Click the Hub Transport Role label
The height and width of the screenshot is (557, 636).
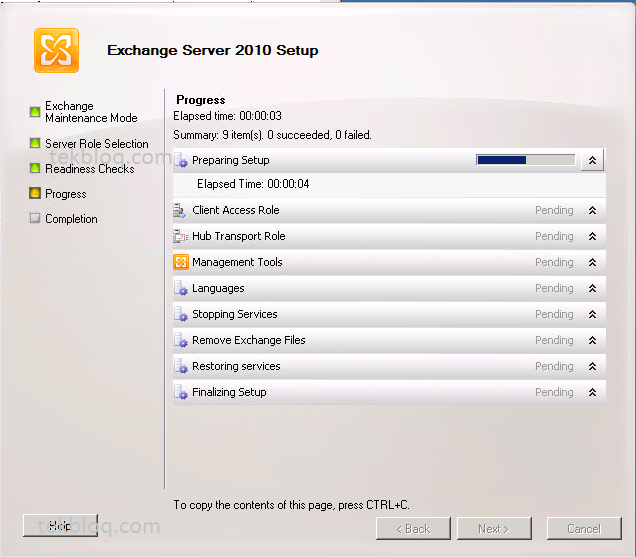tap(238, 236)
